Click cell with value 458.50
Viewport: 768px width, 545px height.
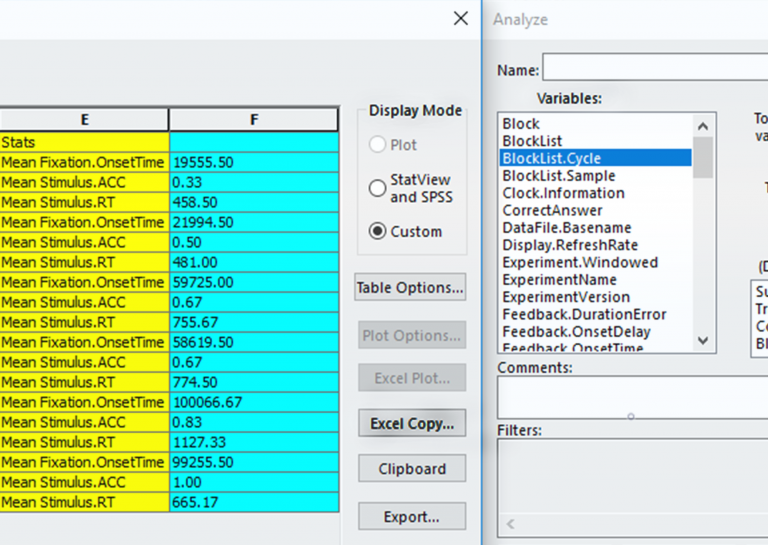coord(254,202)
